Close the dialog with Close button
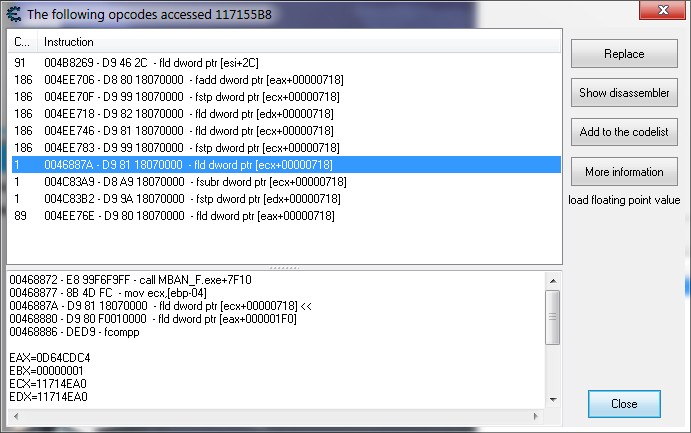Image resolution: width=691 pixels, height=433 pixels. point(624,404)
